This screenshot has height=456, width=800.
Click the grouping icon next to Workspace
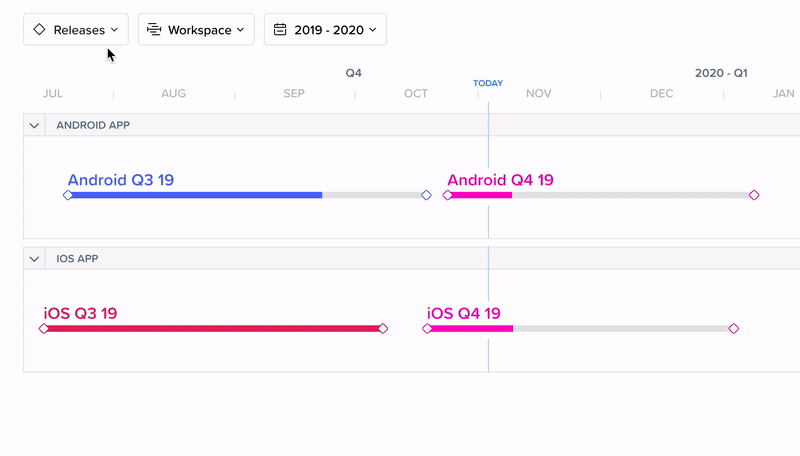[x=154, y=30]
